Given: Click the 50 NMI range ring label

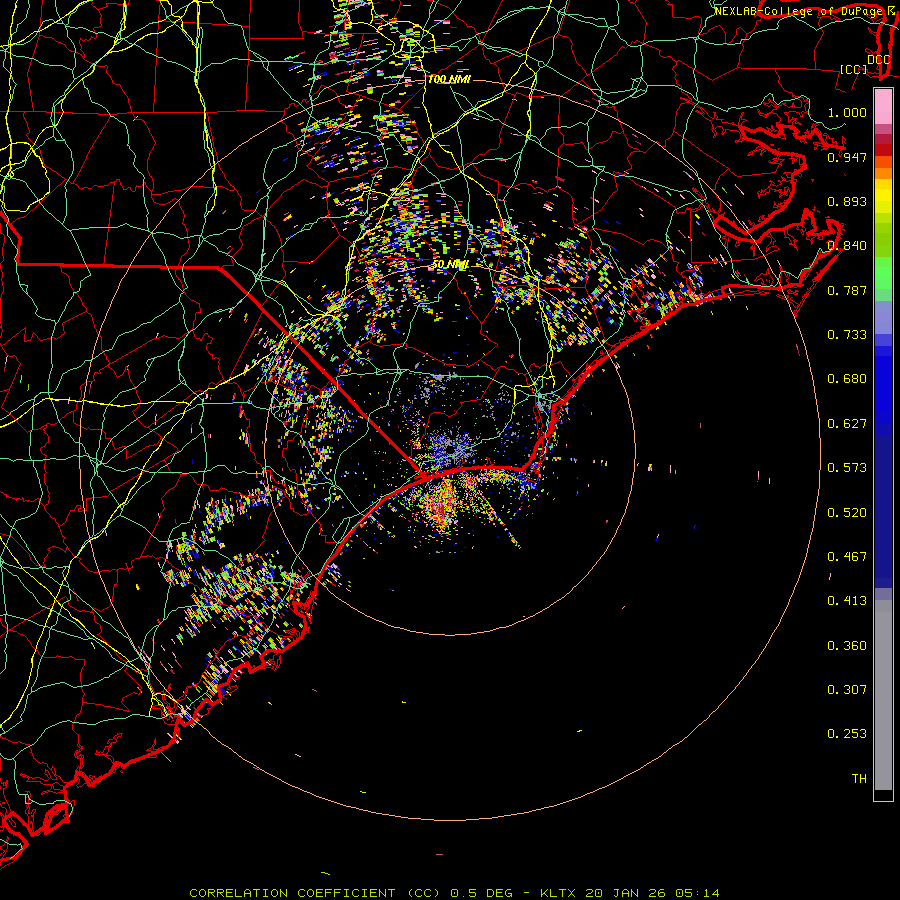Looking at the screenshot, I should point(451,265).
